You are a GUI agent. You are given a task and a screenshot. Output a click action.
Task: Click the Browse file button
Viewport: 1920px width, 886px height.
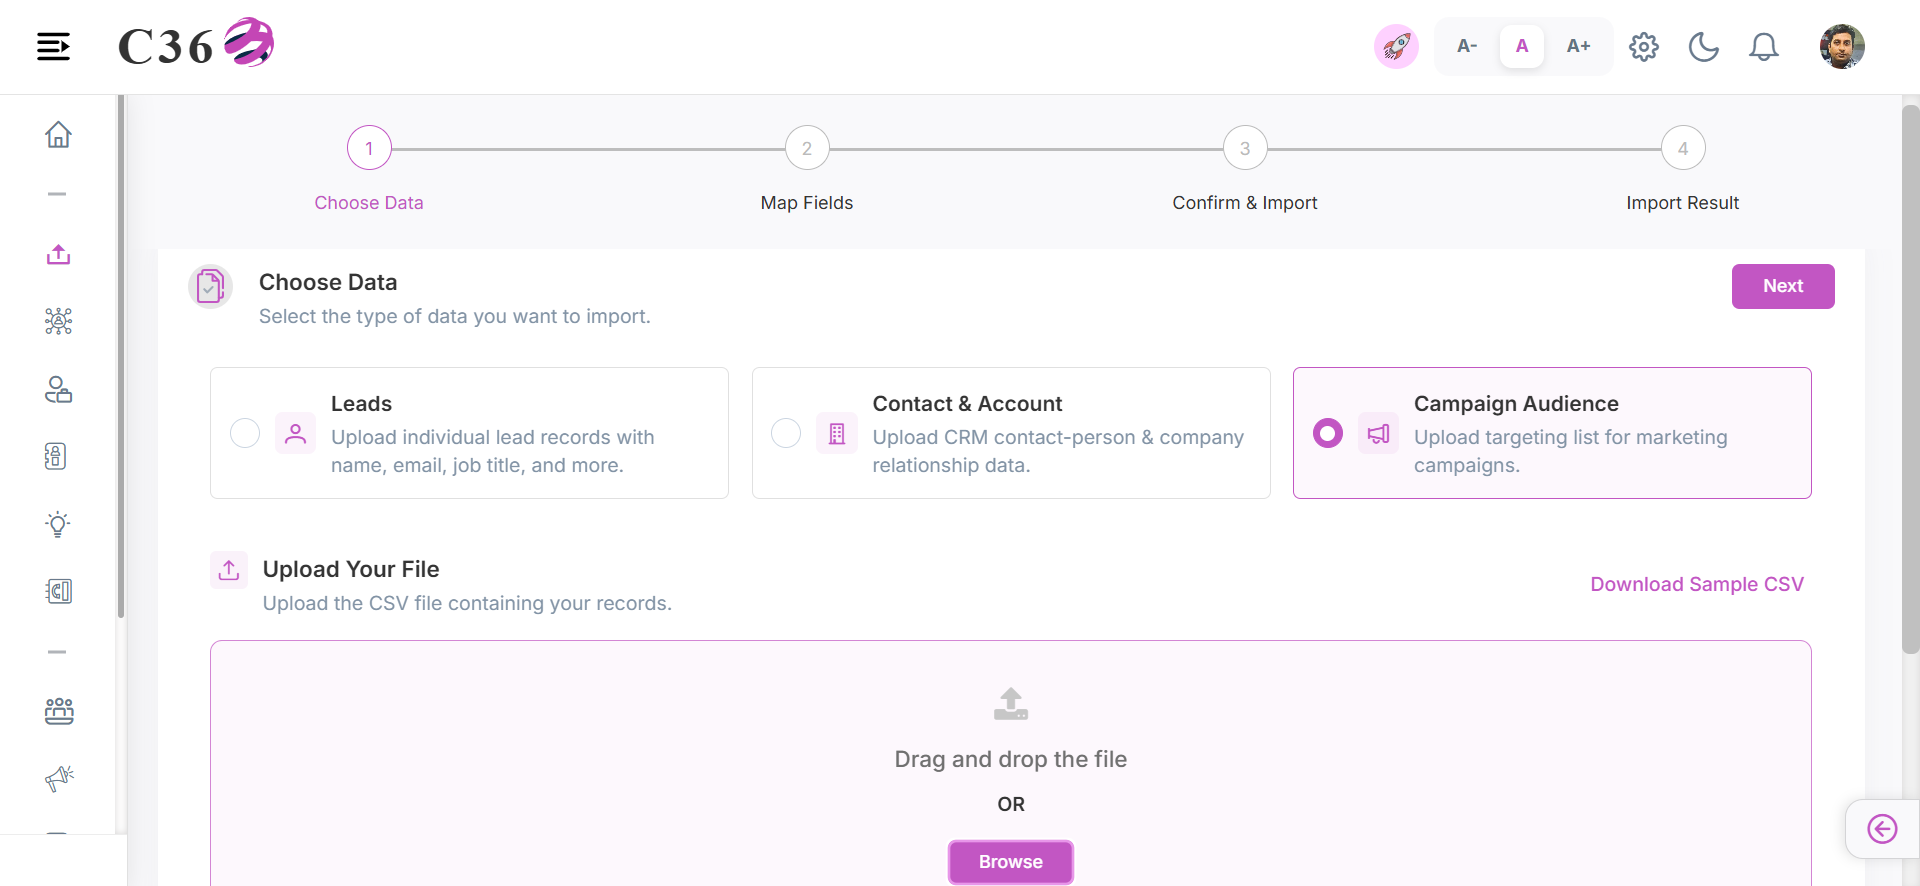pyautogui.click(x=1011, y=862)
